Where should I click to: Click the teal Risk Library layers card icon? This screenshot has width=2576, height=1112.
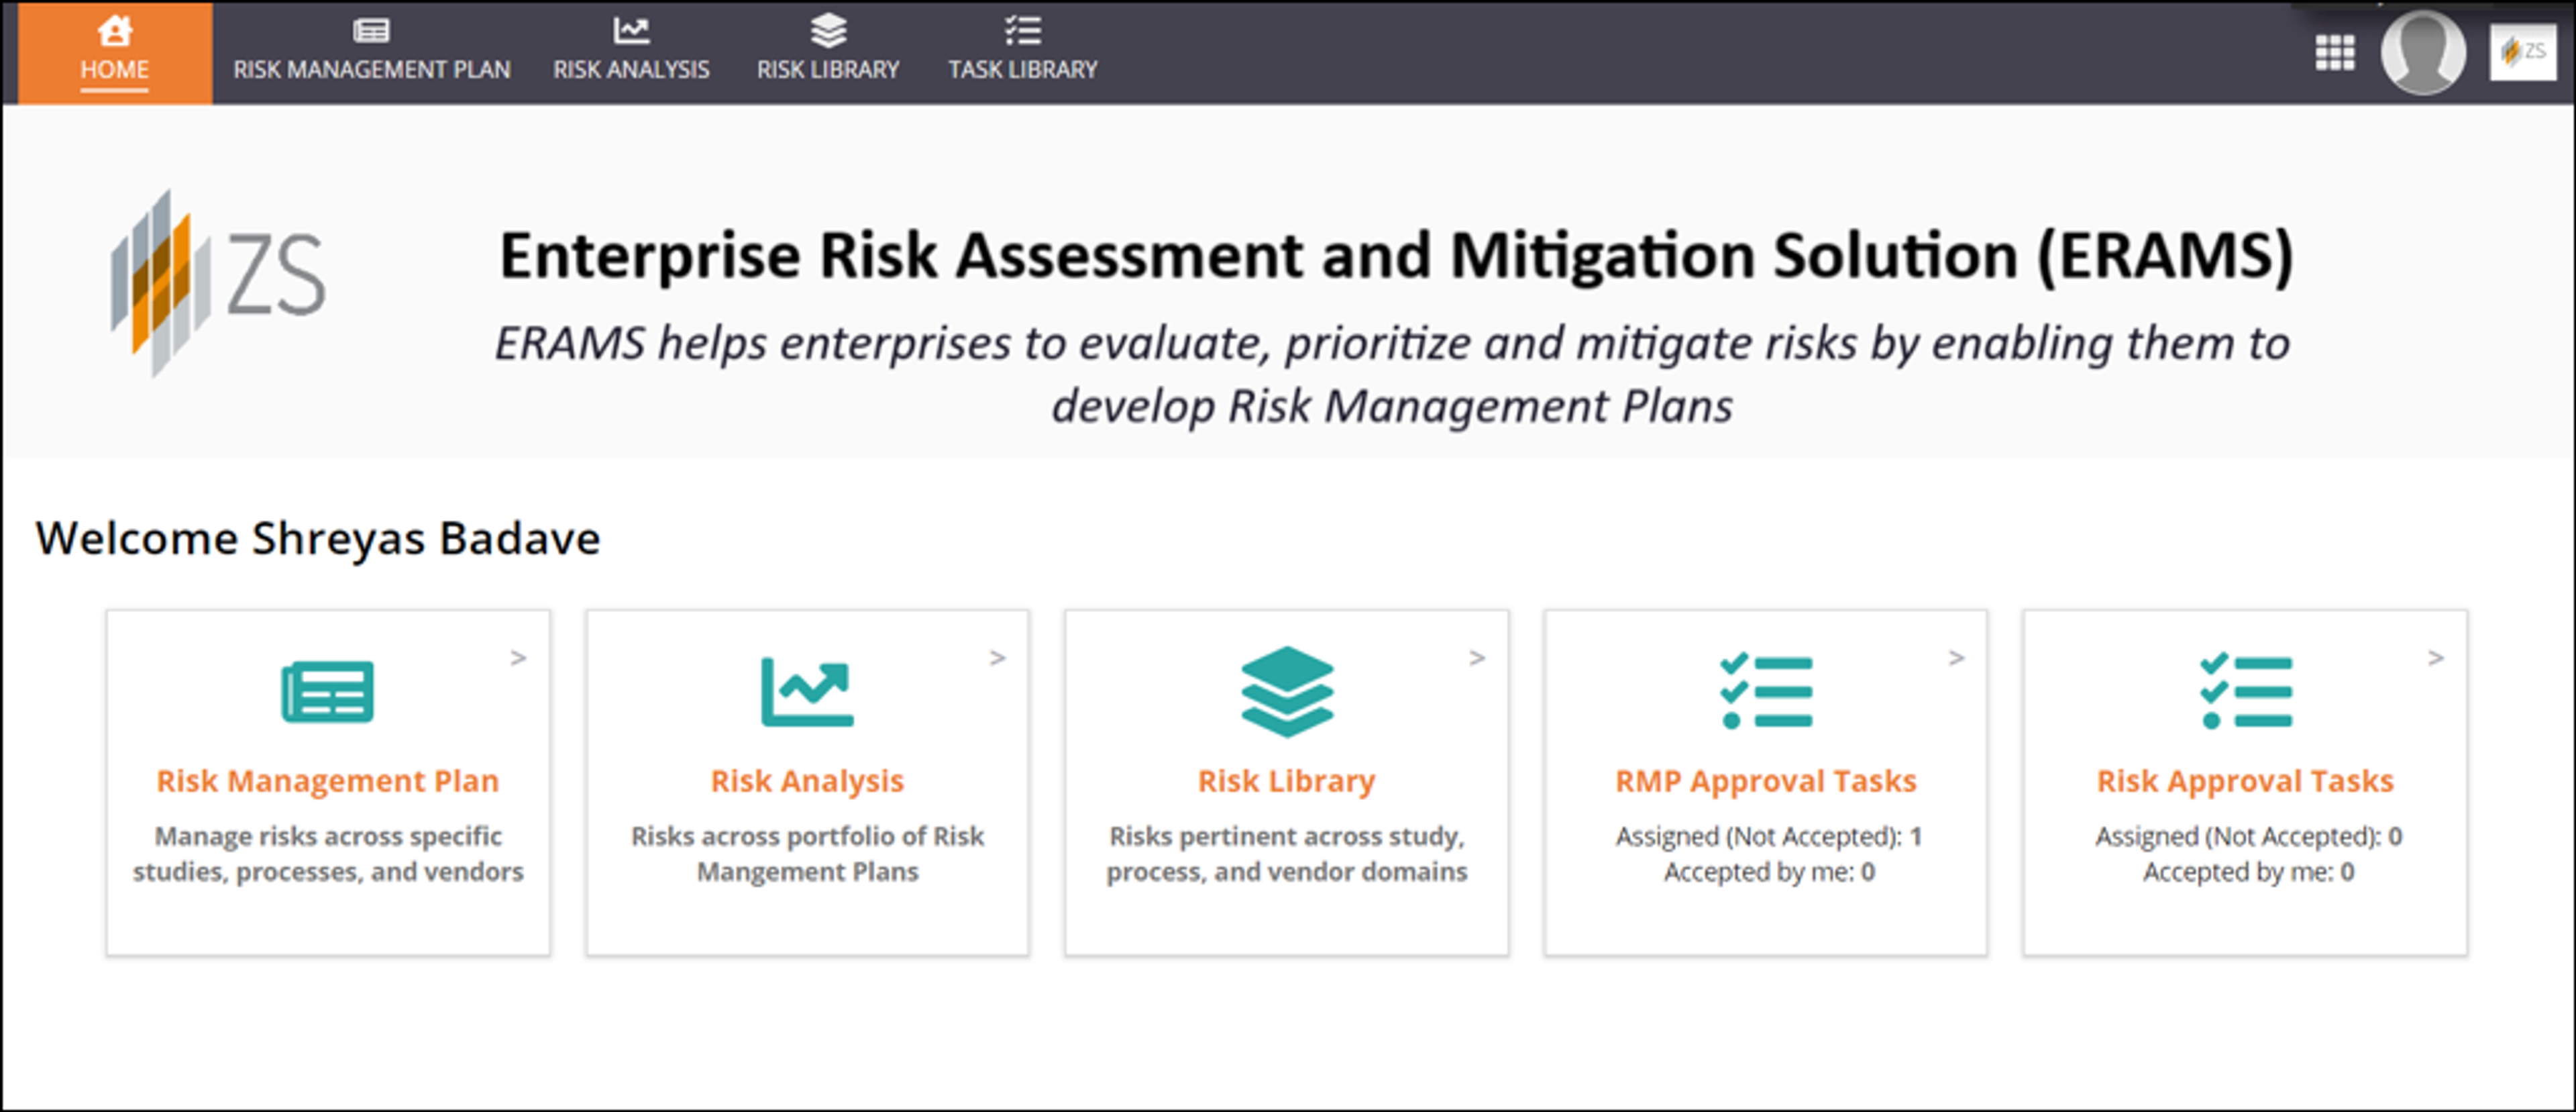[1287, 691]
